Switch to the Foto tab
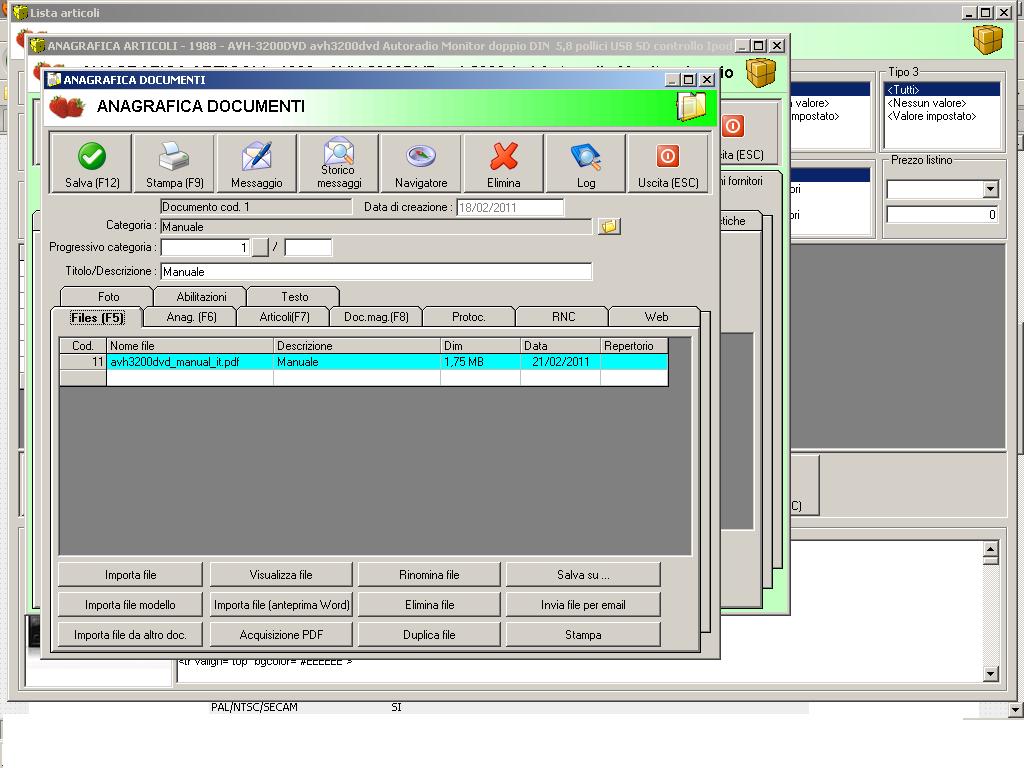Viewport: 1024px width, 768px height. 108,296
